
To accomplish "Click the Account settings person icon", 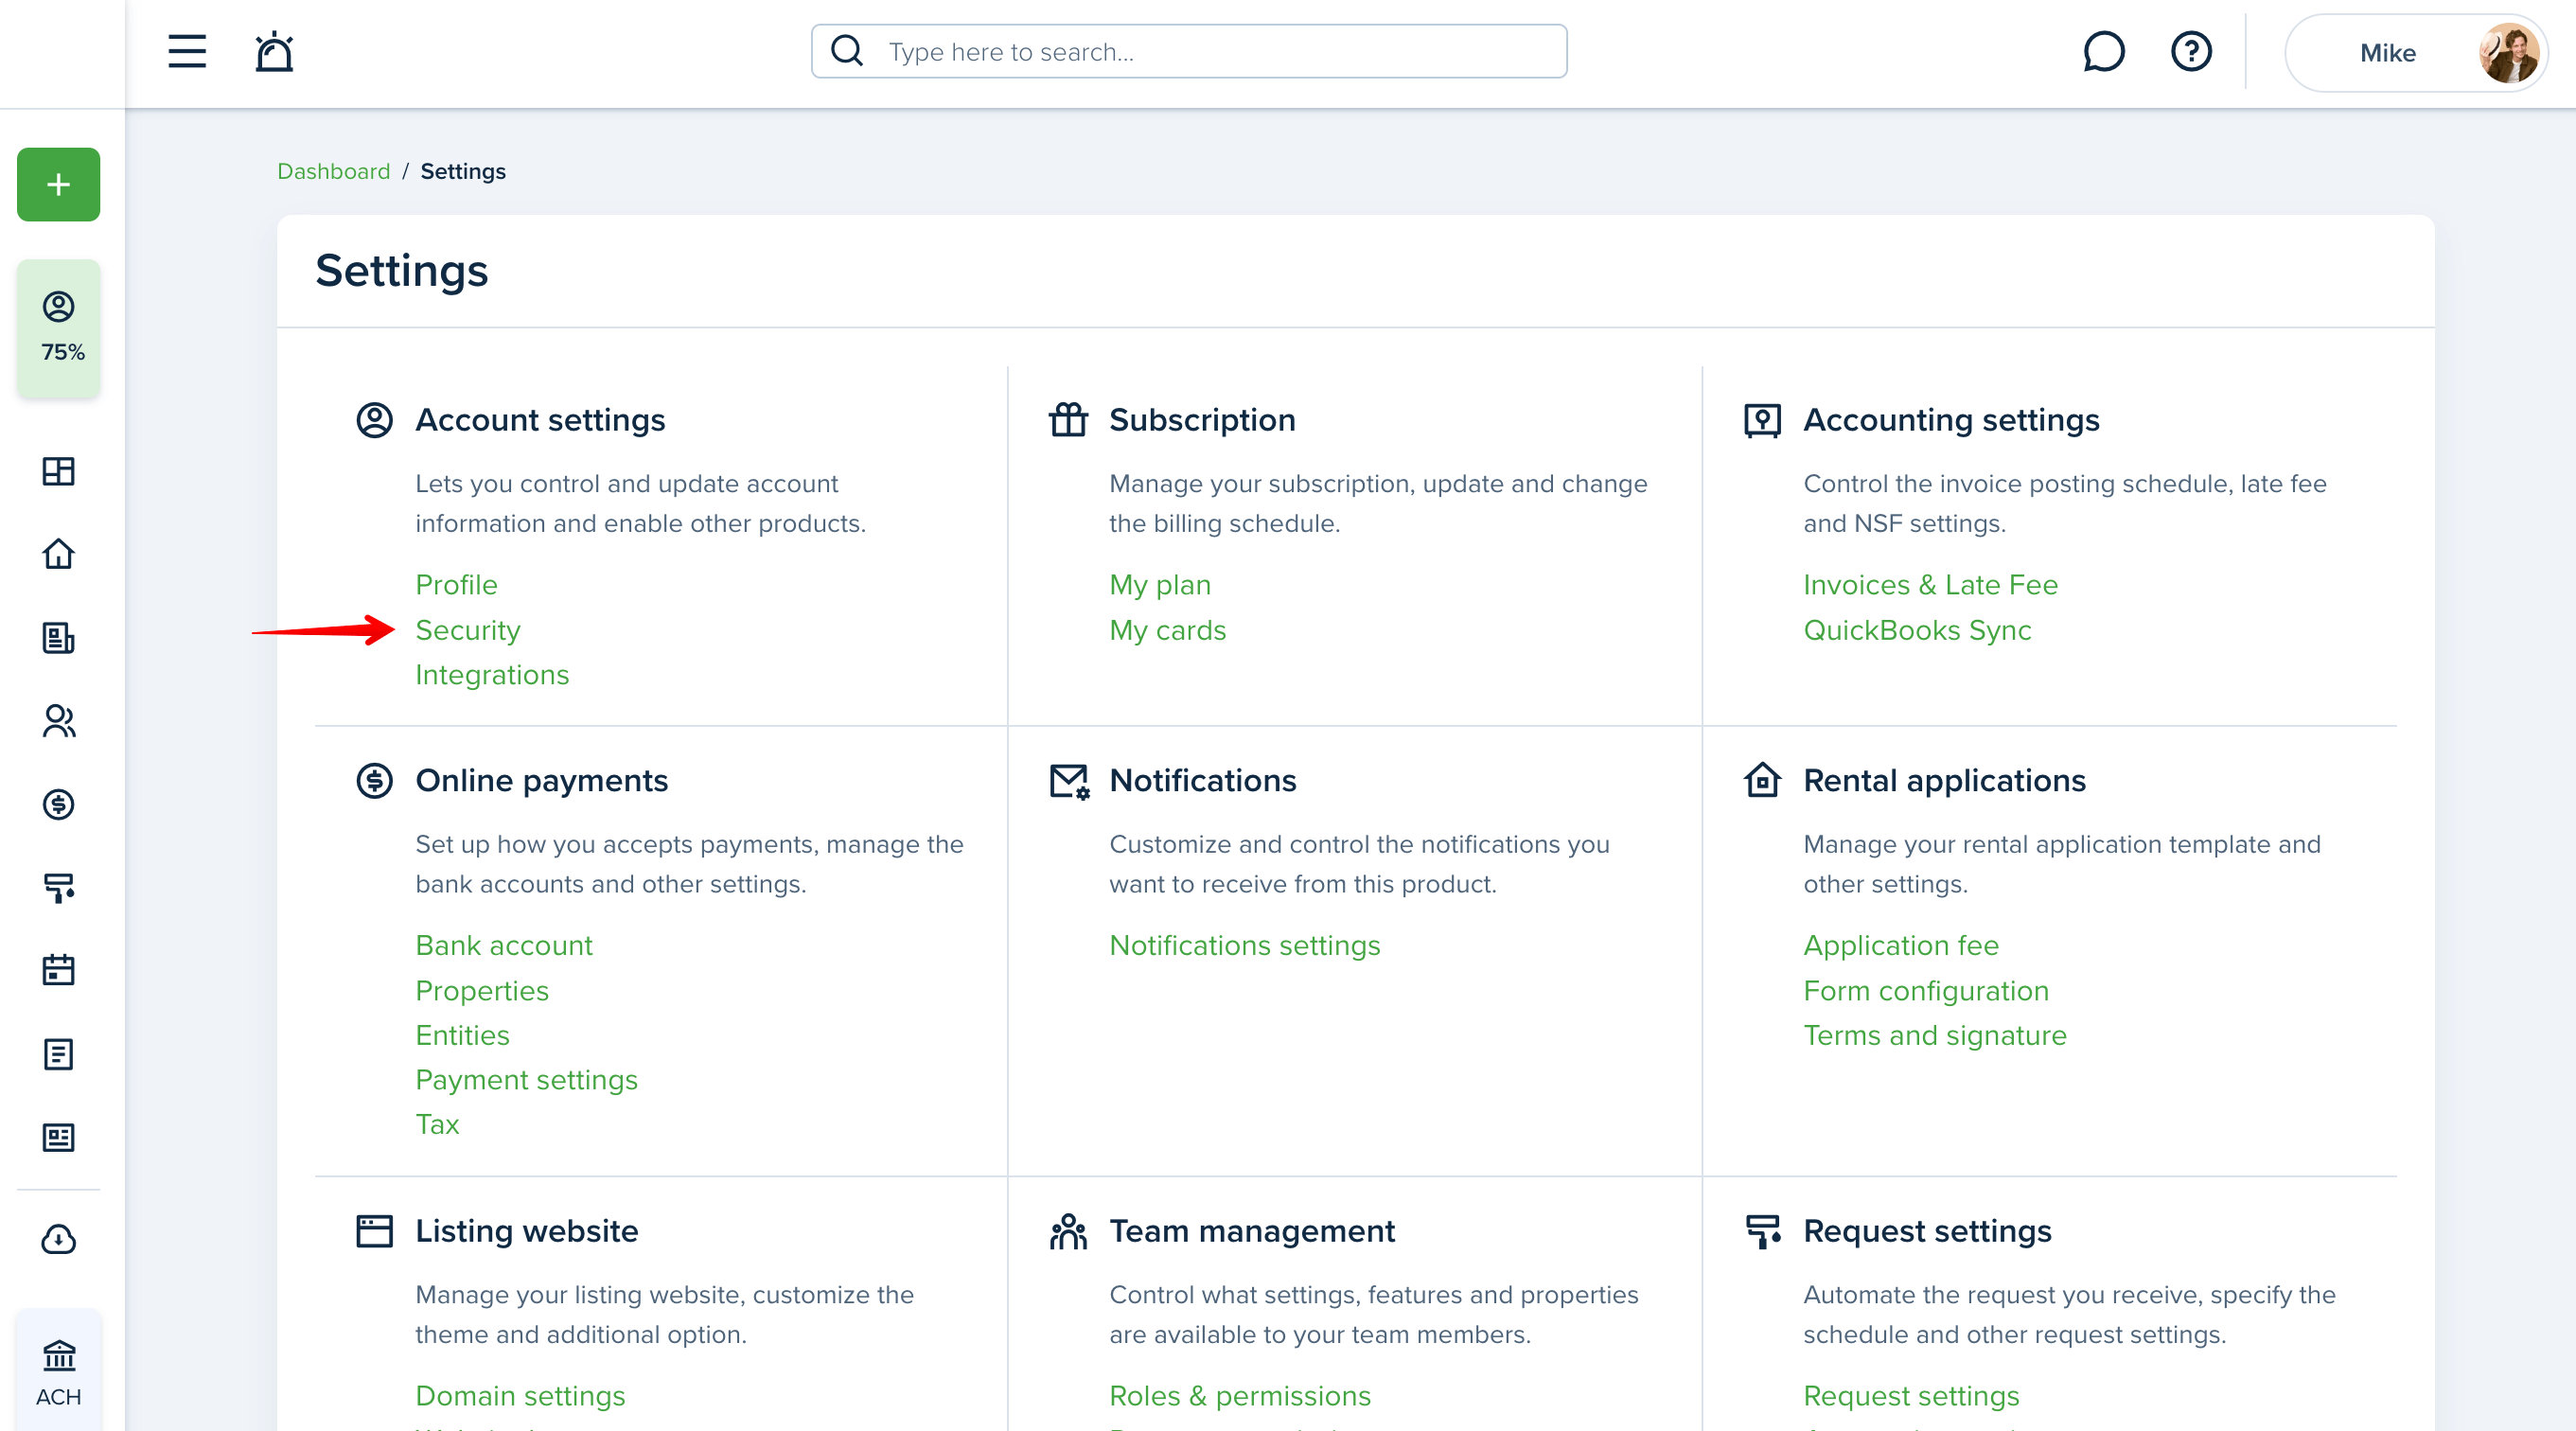I will (375, 420).
